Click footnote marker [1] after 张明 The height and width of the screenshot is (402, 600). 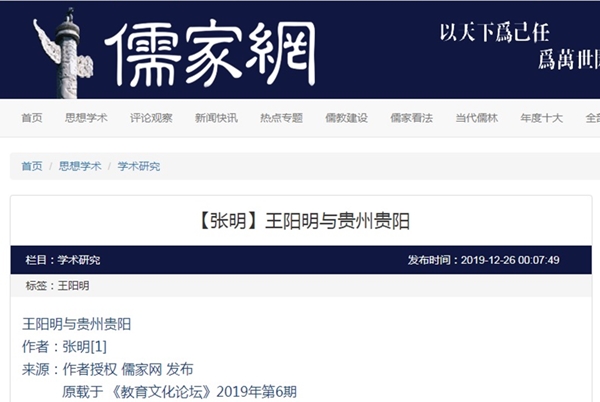99,346
